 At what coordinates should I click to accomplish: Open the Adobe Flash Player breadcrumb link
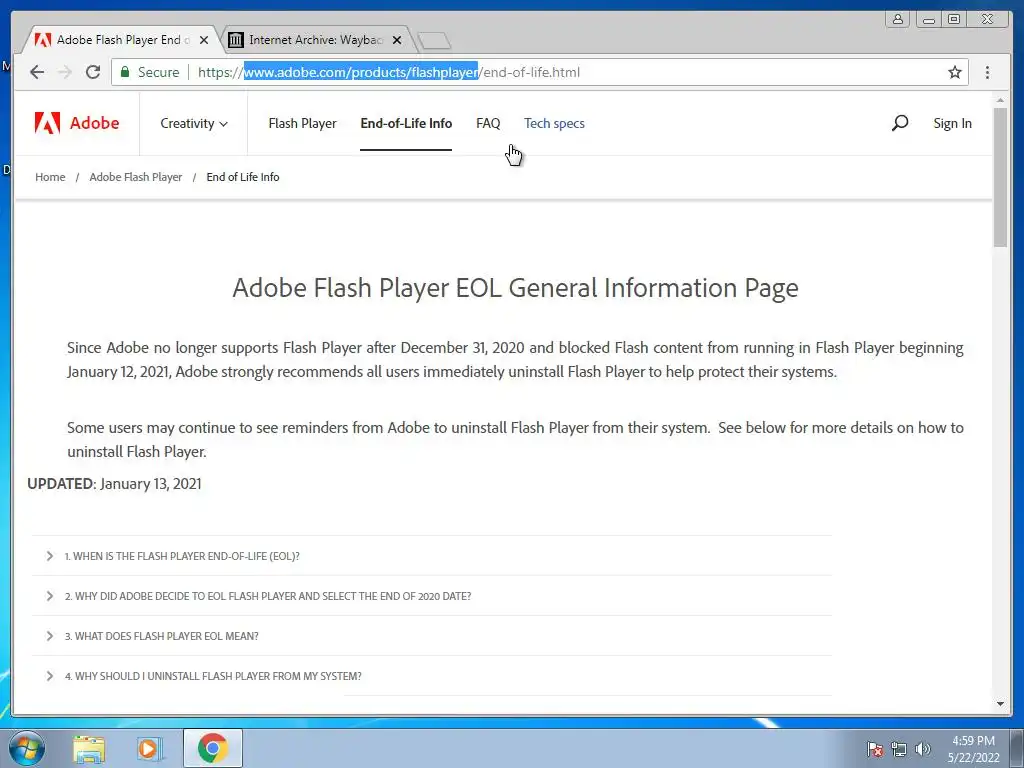[x=136, y=177]
